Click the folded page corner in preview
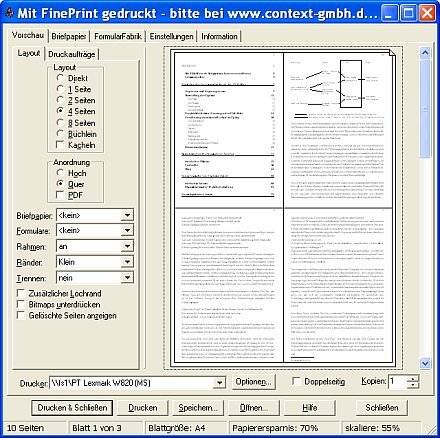440x438 pixels. coord(392,53)
